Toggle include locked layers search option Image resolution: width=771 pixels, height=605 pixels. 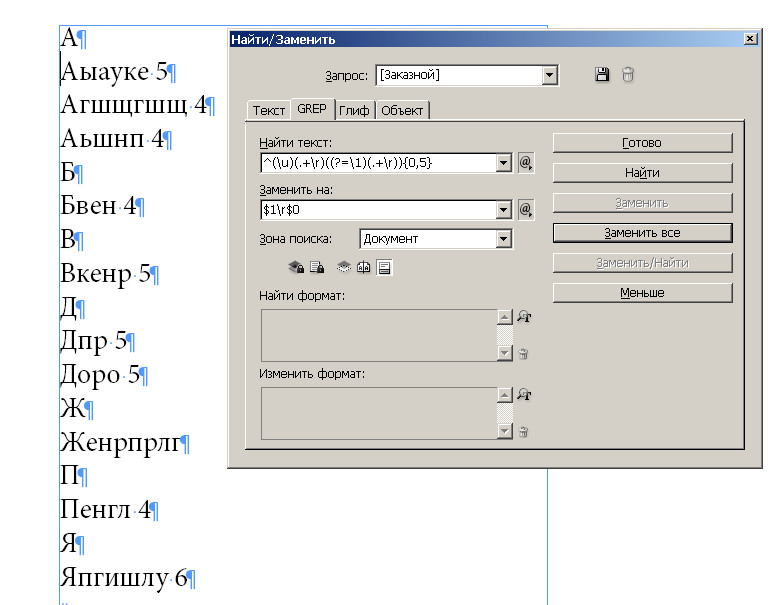click(296, 267)
